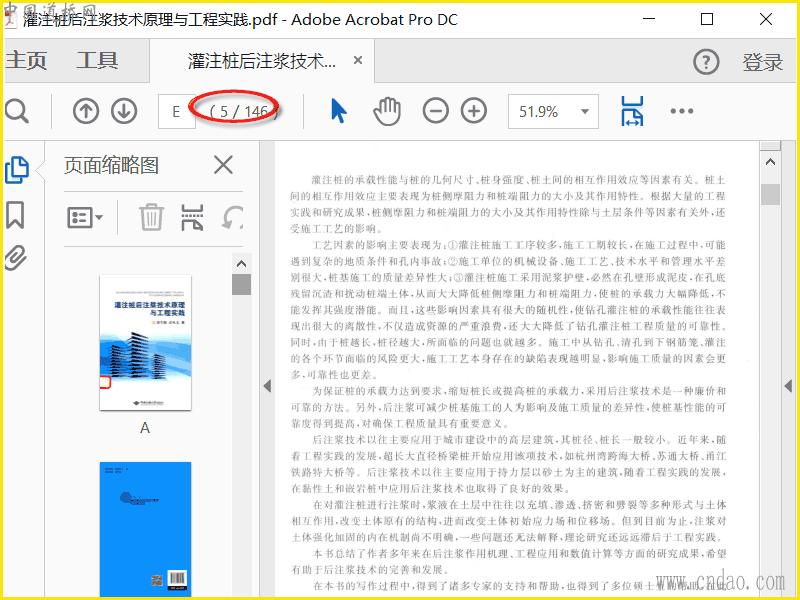Expand the right tools pane arrow
Image resolution: width=800 pixels, height=600 pixels.
(x=788, y=386)
